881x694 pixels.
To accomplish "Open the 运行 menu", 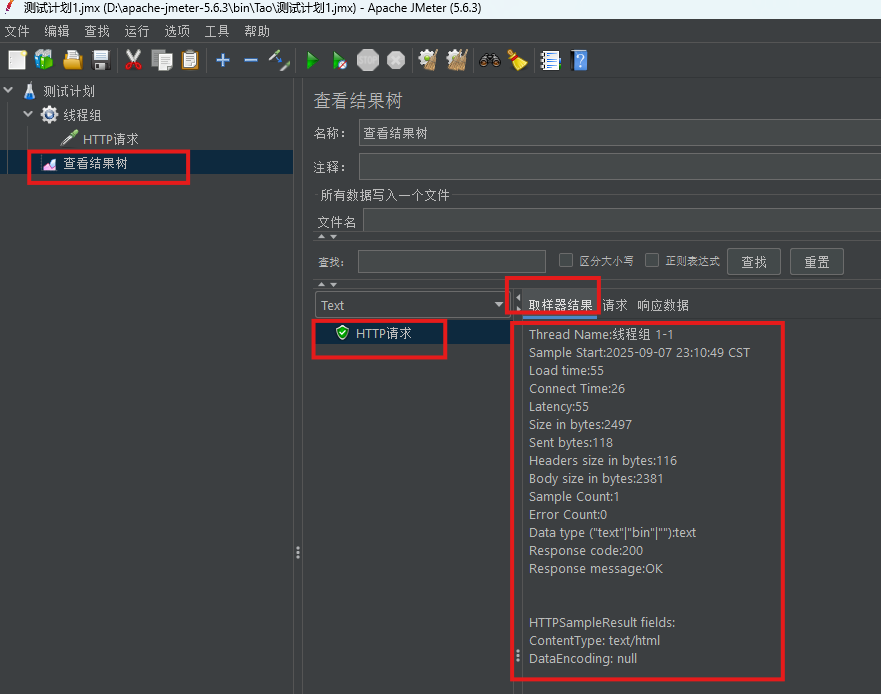I will click(x=137, y=31).
